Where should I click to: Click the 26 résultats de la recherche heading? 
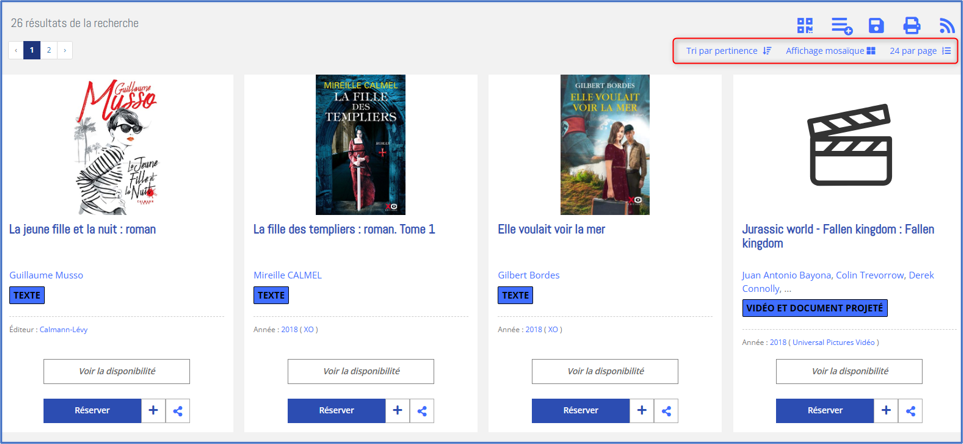[74, 23]
